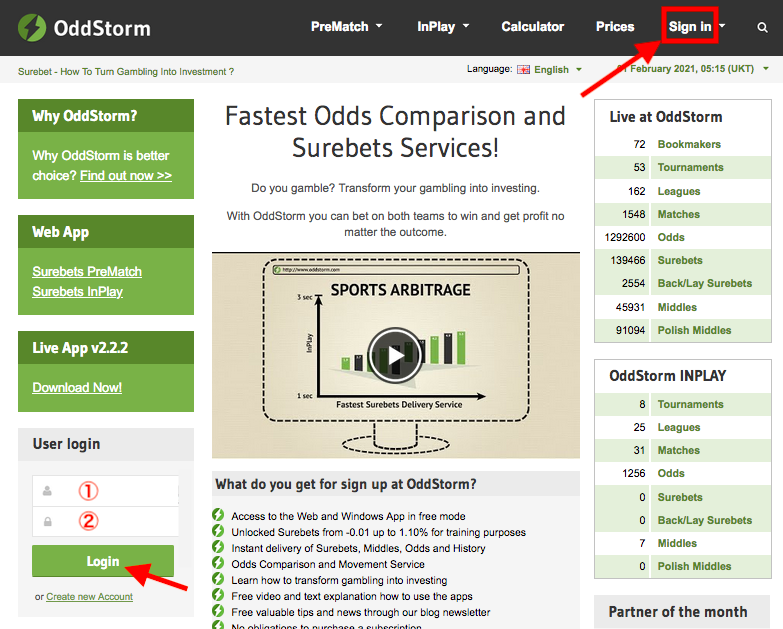Click the green Login button
Screen dimensions: 783x629
click(x=103, y=561)
